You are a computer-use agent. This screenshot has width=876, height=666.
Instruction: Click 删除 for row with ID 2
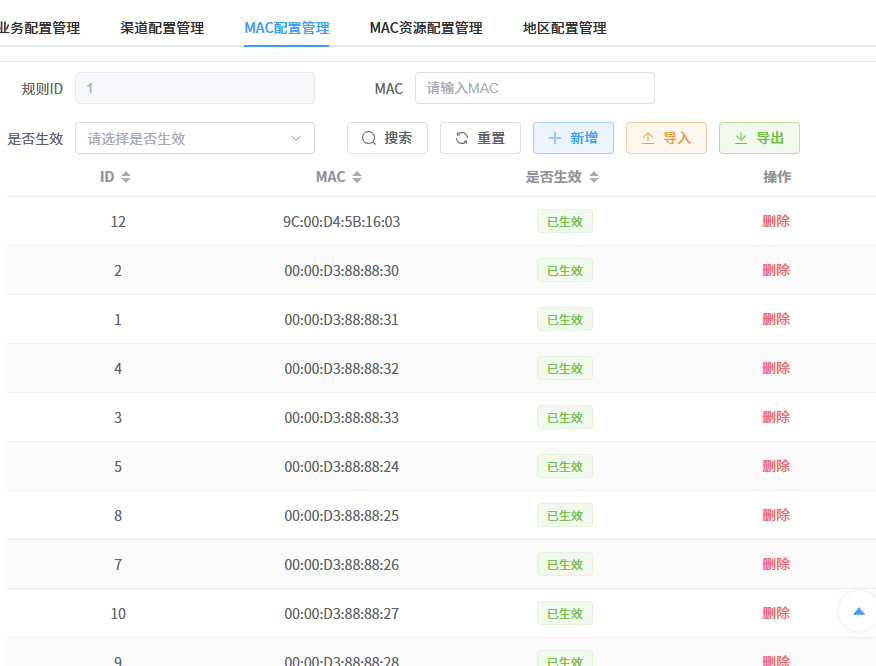click(778, 270)
